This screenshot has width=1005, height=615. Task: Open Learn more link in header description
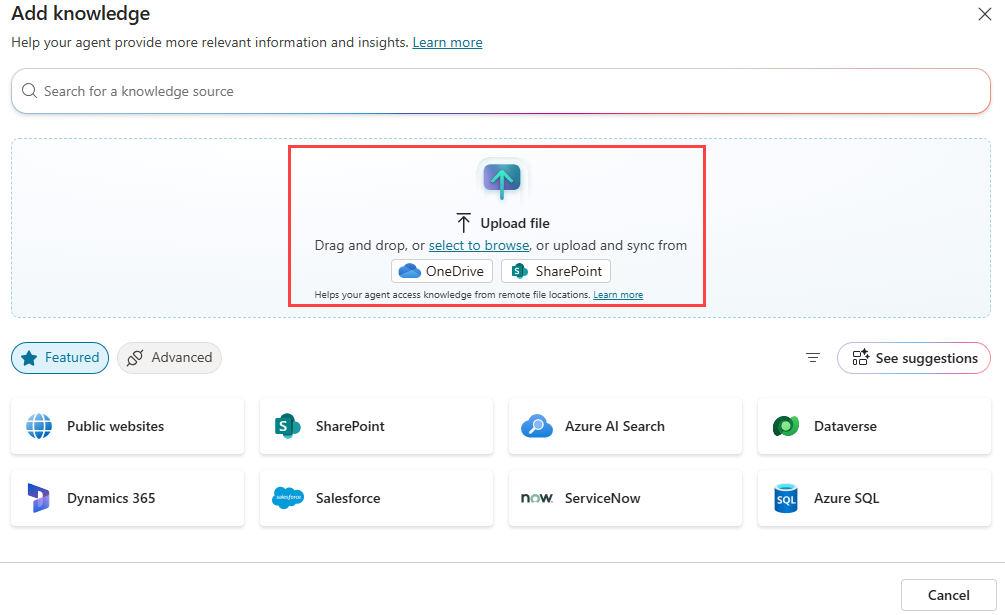point(447,42)
